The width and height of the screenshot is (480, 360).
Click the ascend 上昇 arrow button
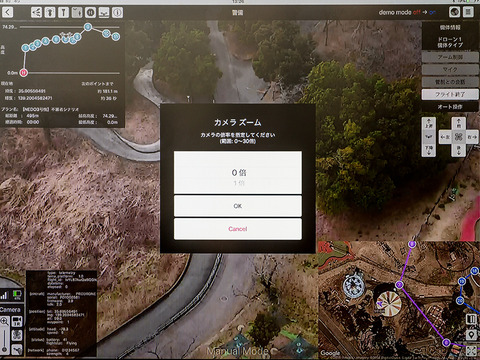pyautogui.click(x=429, y=124)
